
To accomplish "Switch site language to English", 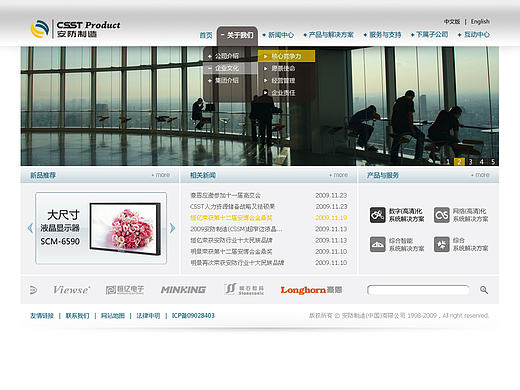I will pyautogui.click(x=480, y=22).
